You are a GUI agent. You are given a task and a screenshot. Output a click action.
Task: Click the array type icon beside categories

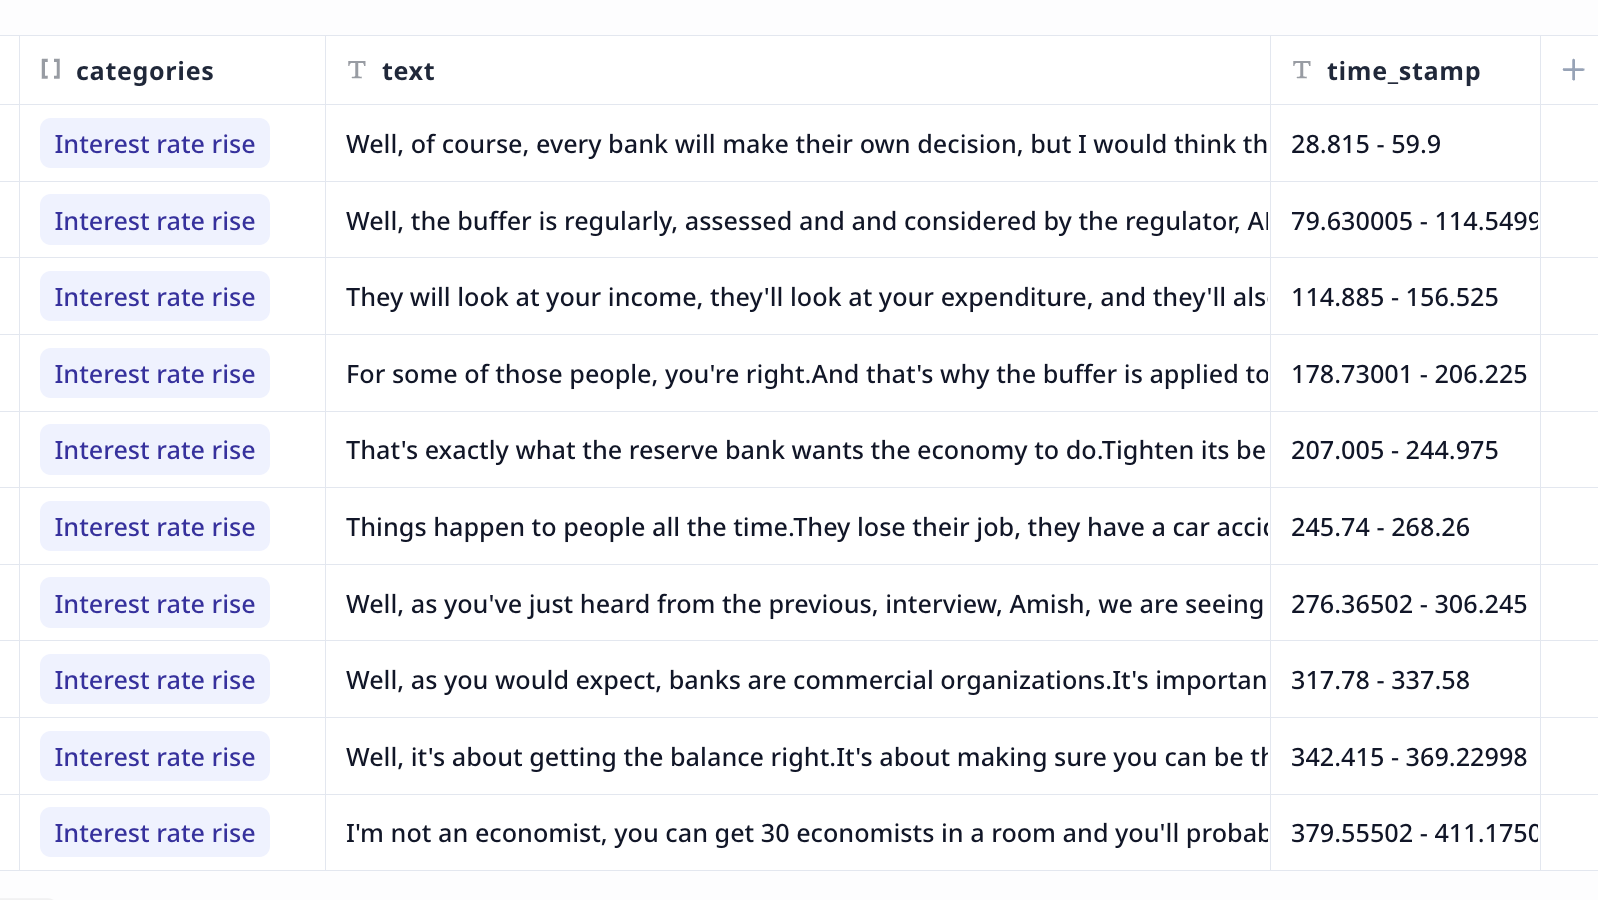point(51,69)
